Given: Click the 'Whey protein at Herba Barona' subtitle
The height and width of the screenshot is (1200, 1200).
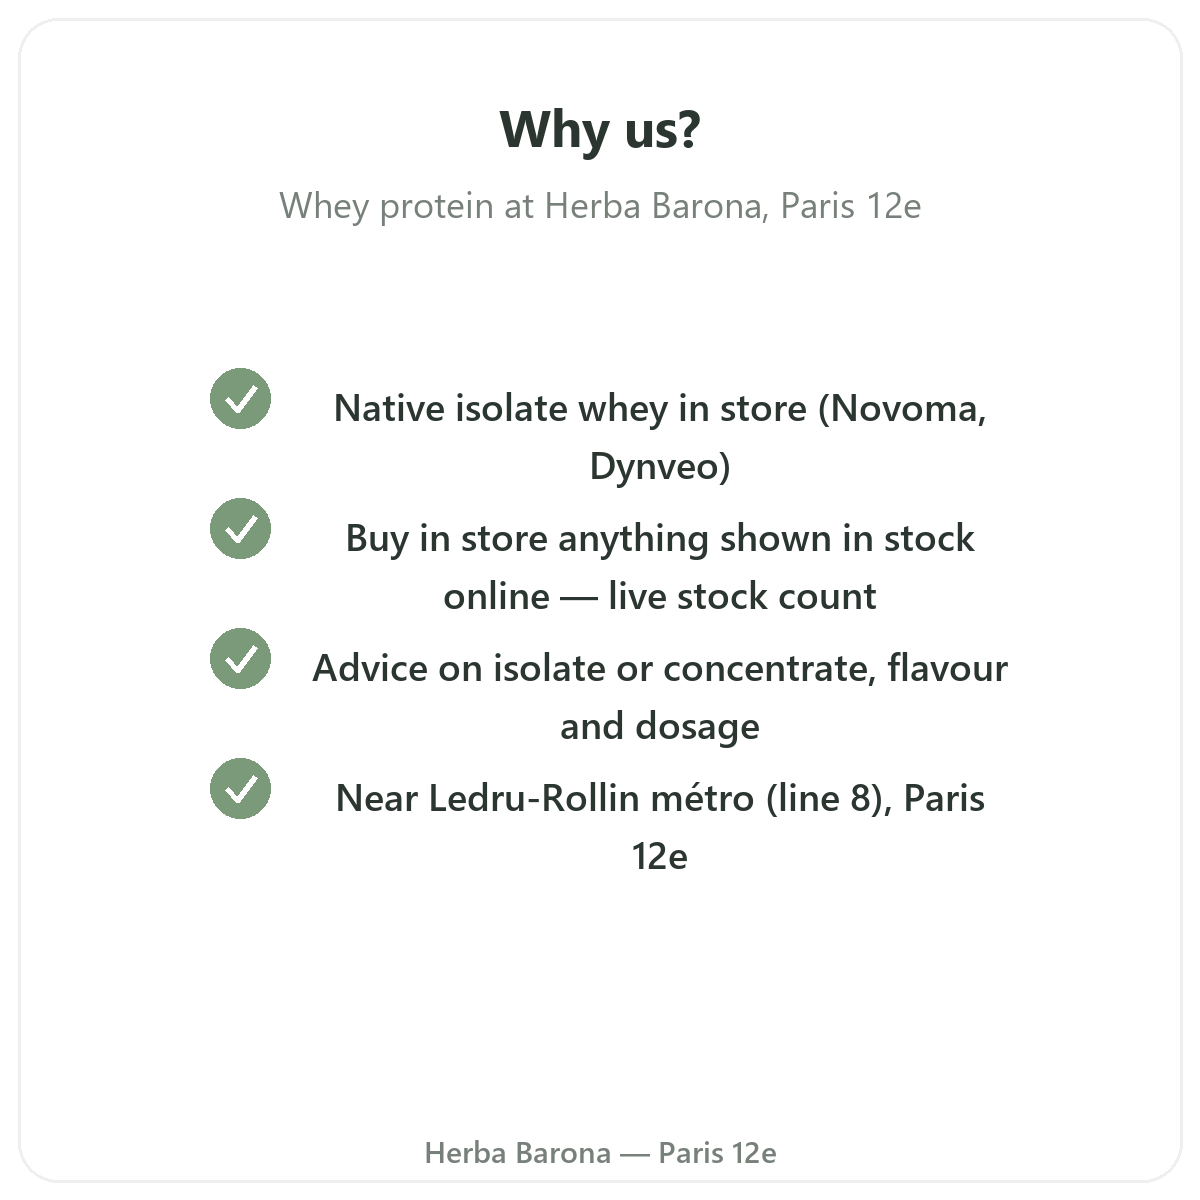Looking at the screenshot, I should click(x=600, y=206).
